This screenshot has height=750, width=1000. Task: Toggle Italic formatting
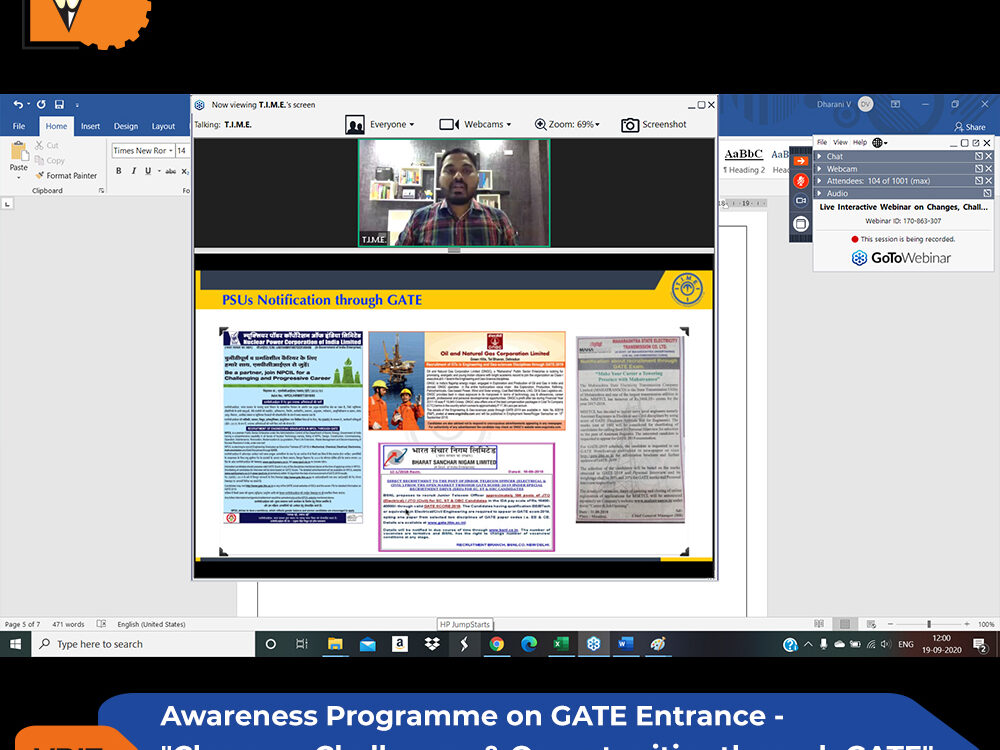pos(133,171)
